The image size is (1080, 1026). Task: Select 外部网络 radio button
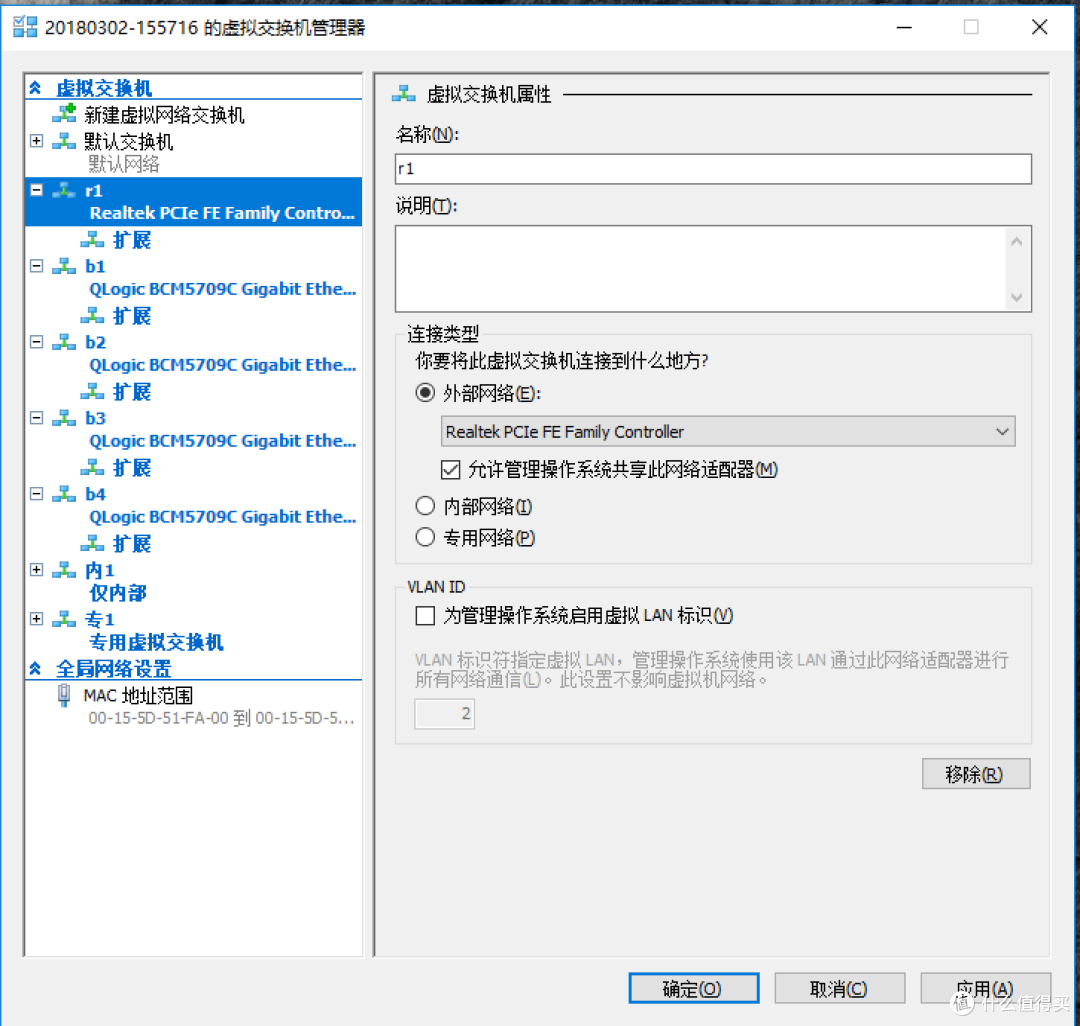(x=425, y=392)
